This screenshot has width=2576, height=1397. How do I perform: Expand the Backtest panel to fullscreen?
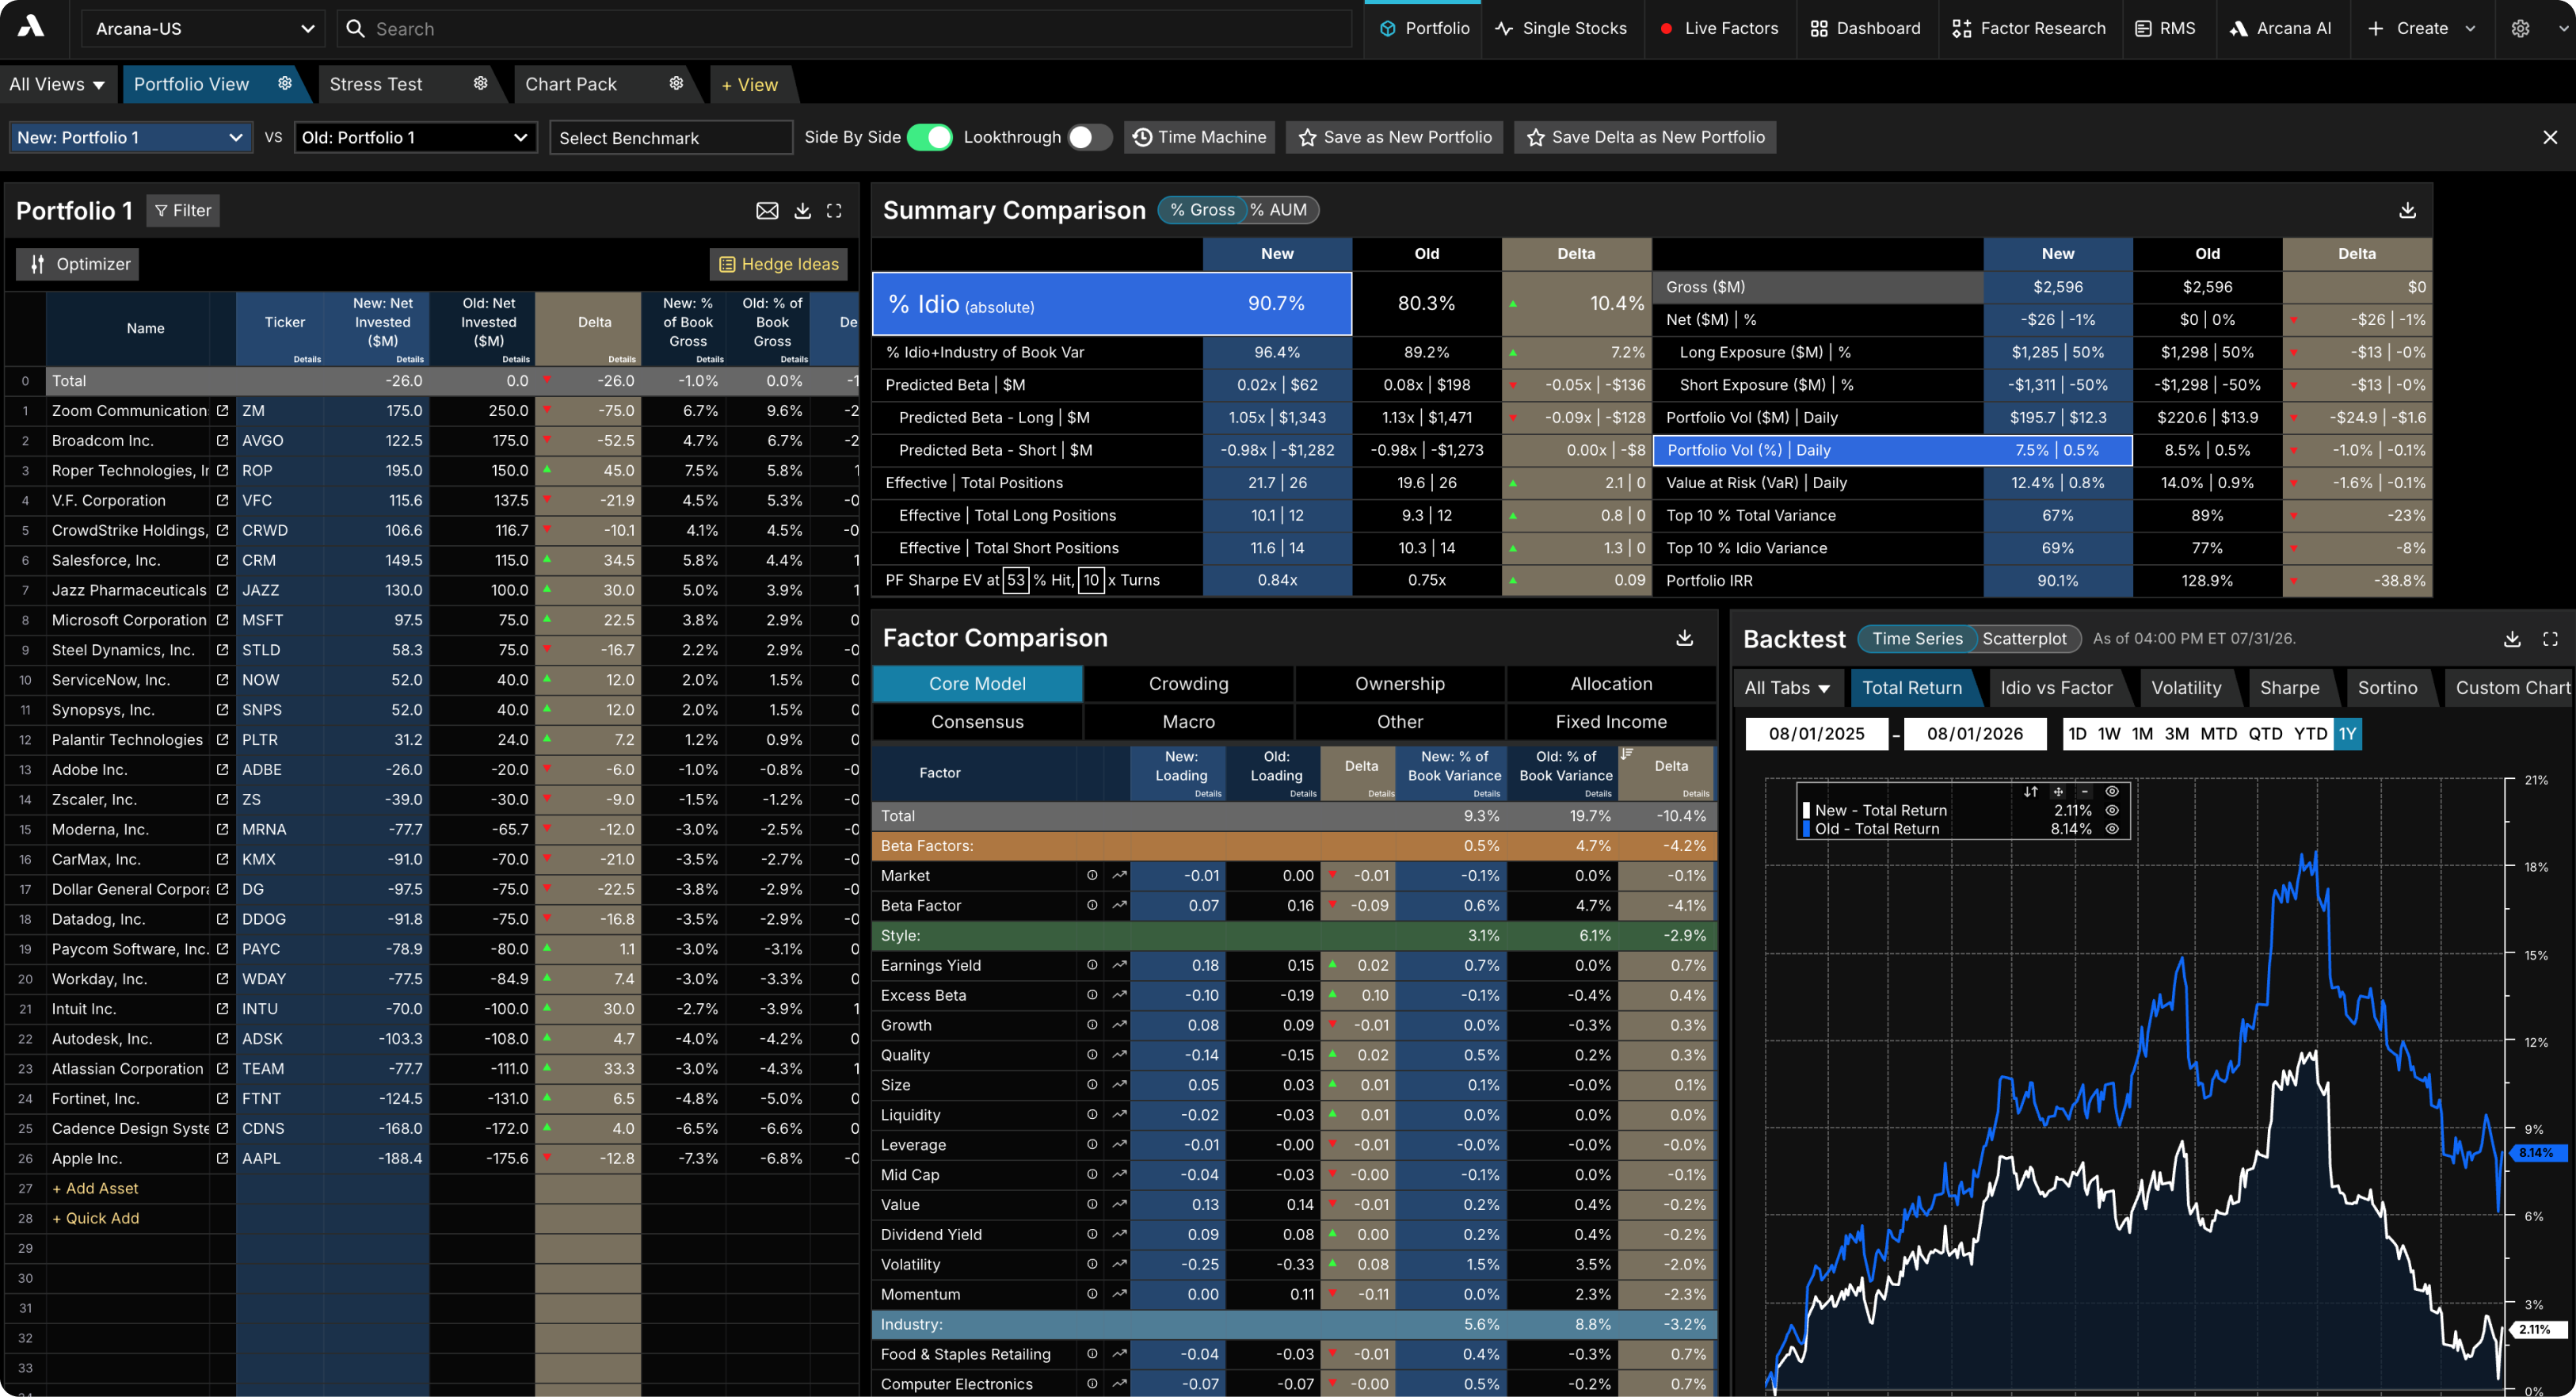pos(2550,639)
